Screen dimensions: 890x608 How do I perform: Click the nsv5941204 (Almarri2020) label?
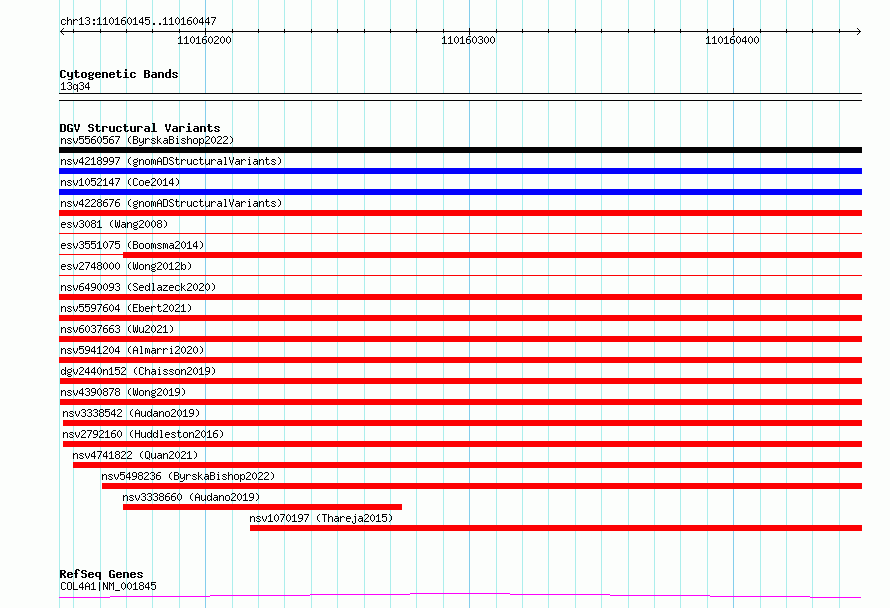(132, 350)
